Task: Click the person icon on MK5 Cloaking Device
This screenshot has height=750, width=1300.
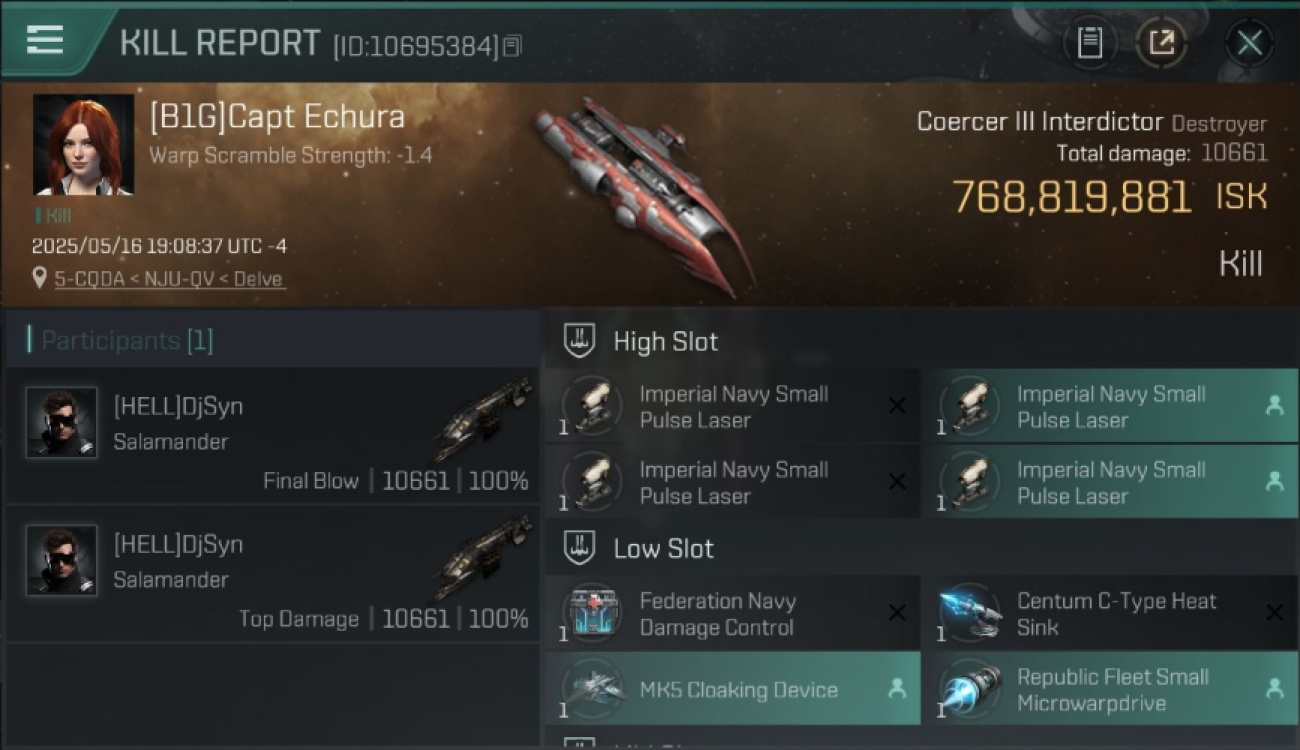Action: (897, 688)
